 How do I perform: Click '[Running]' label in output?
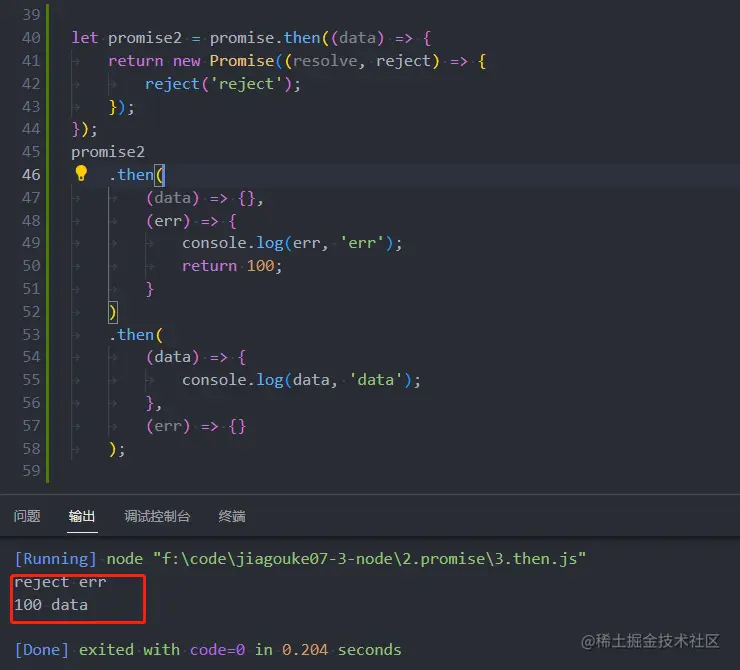pos(55,559)
